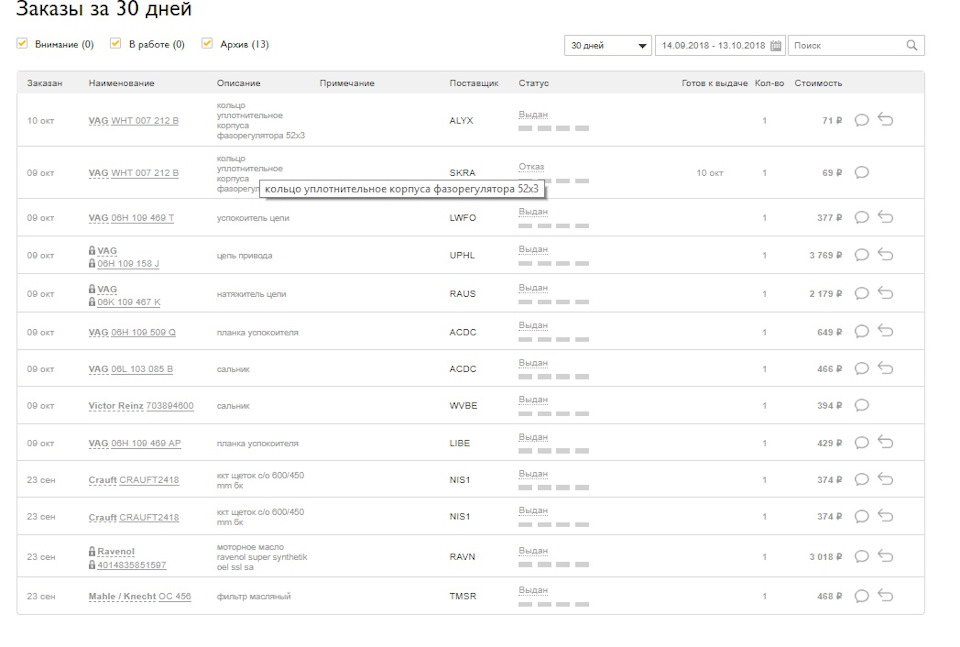This screenshot has height=647, width=960.
Task: Open part link 06H 109 469 AP
Action: coord(146,443)
